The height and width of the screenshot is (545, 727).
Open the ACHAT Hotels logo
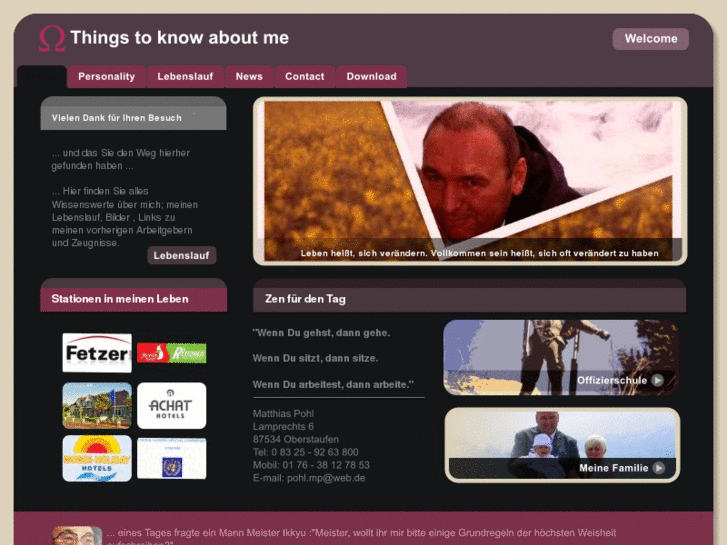(172, 405)
